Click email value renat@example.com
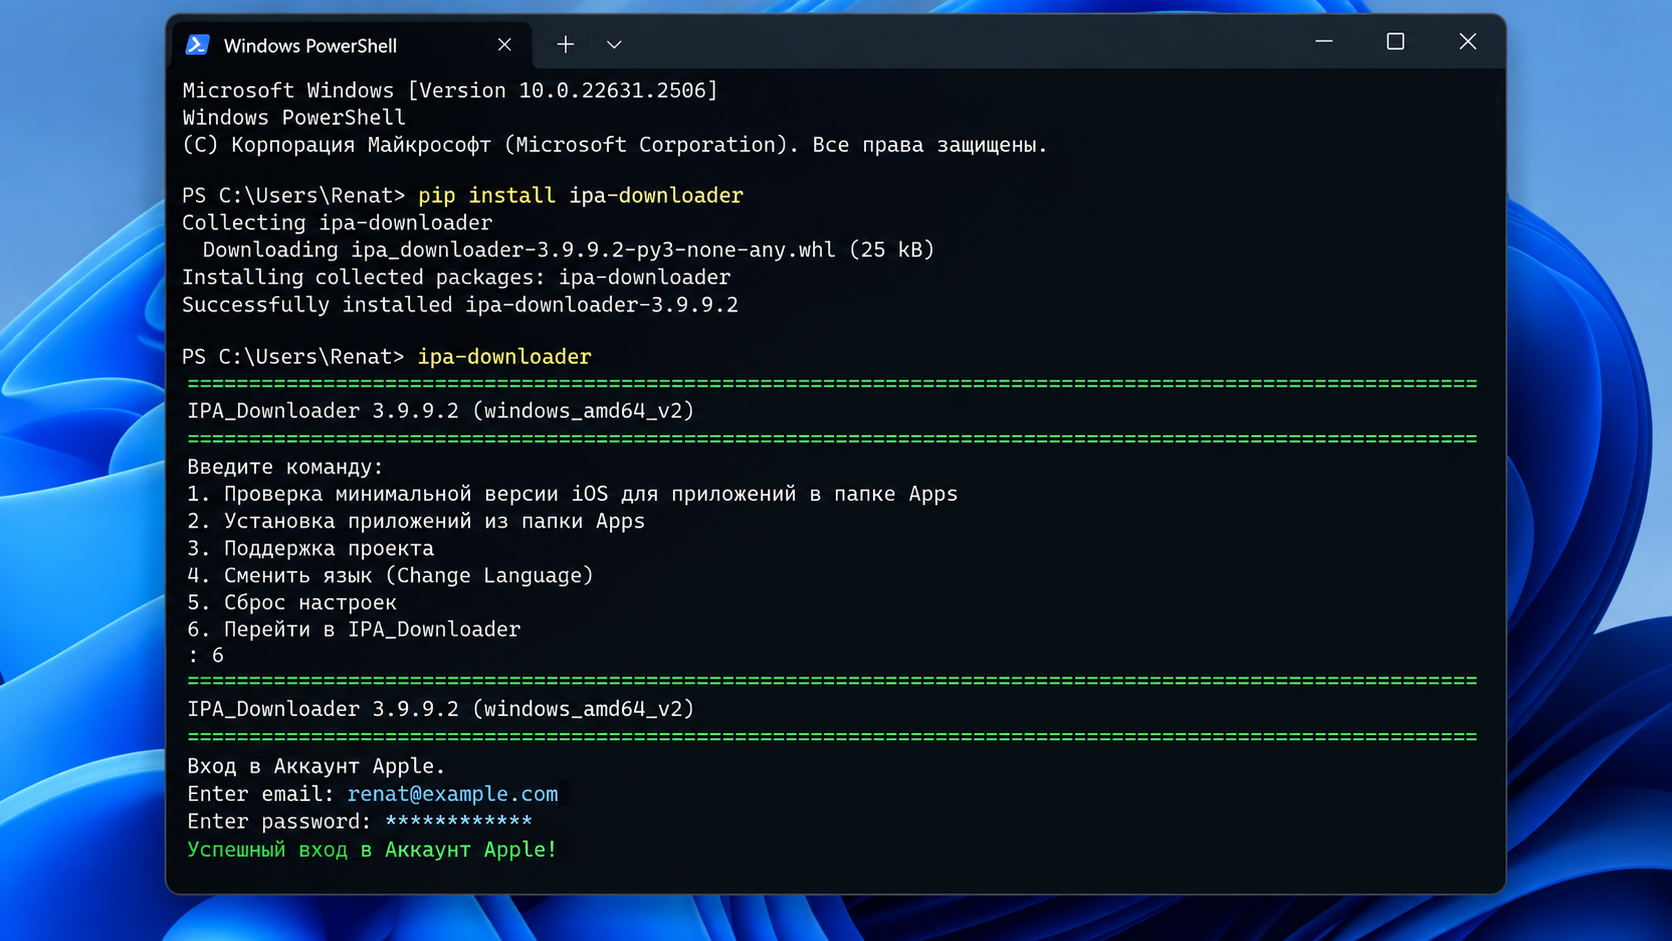The width and height of the screenshot is (1672, 941). pos(453,794)
